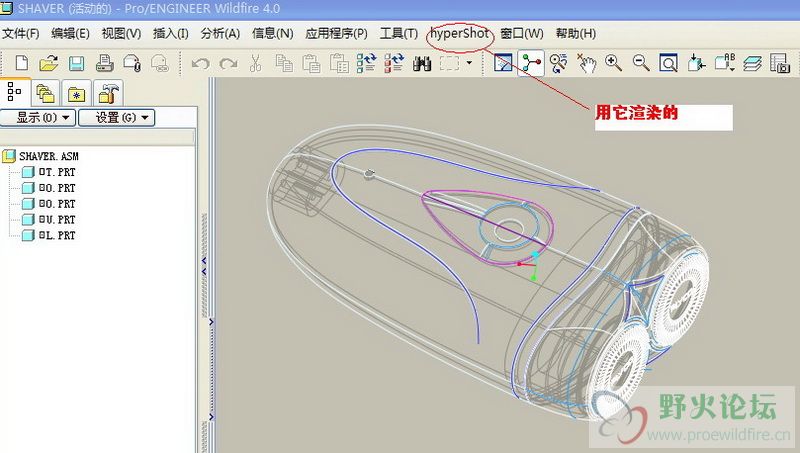Open the 文件(F) menu
Viewport: 800px width, 453px height.
(x=21, y=34)
